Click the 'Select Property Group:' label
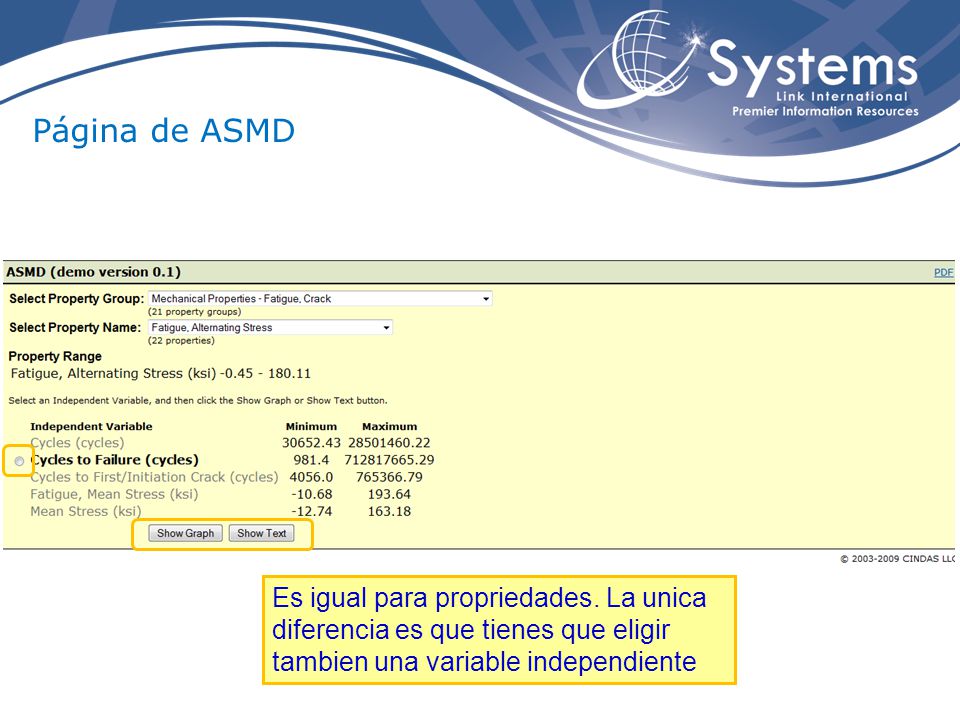Image resolution: width=960 pixels, height=720 pixels. click(77, 299)
